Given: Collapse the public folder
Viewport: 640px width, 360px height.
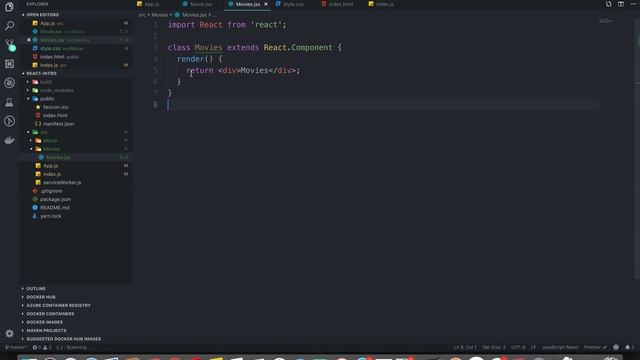Looking at the screenshot, I should 47,99.
